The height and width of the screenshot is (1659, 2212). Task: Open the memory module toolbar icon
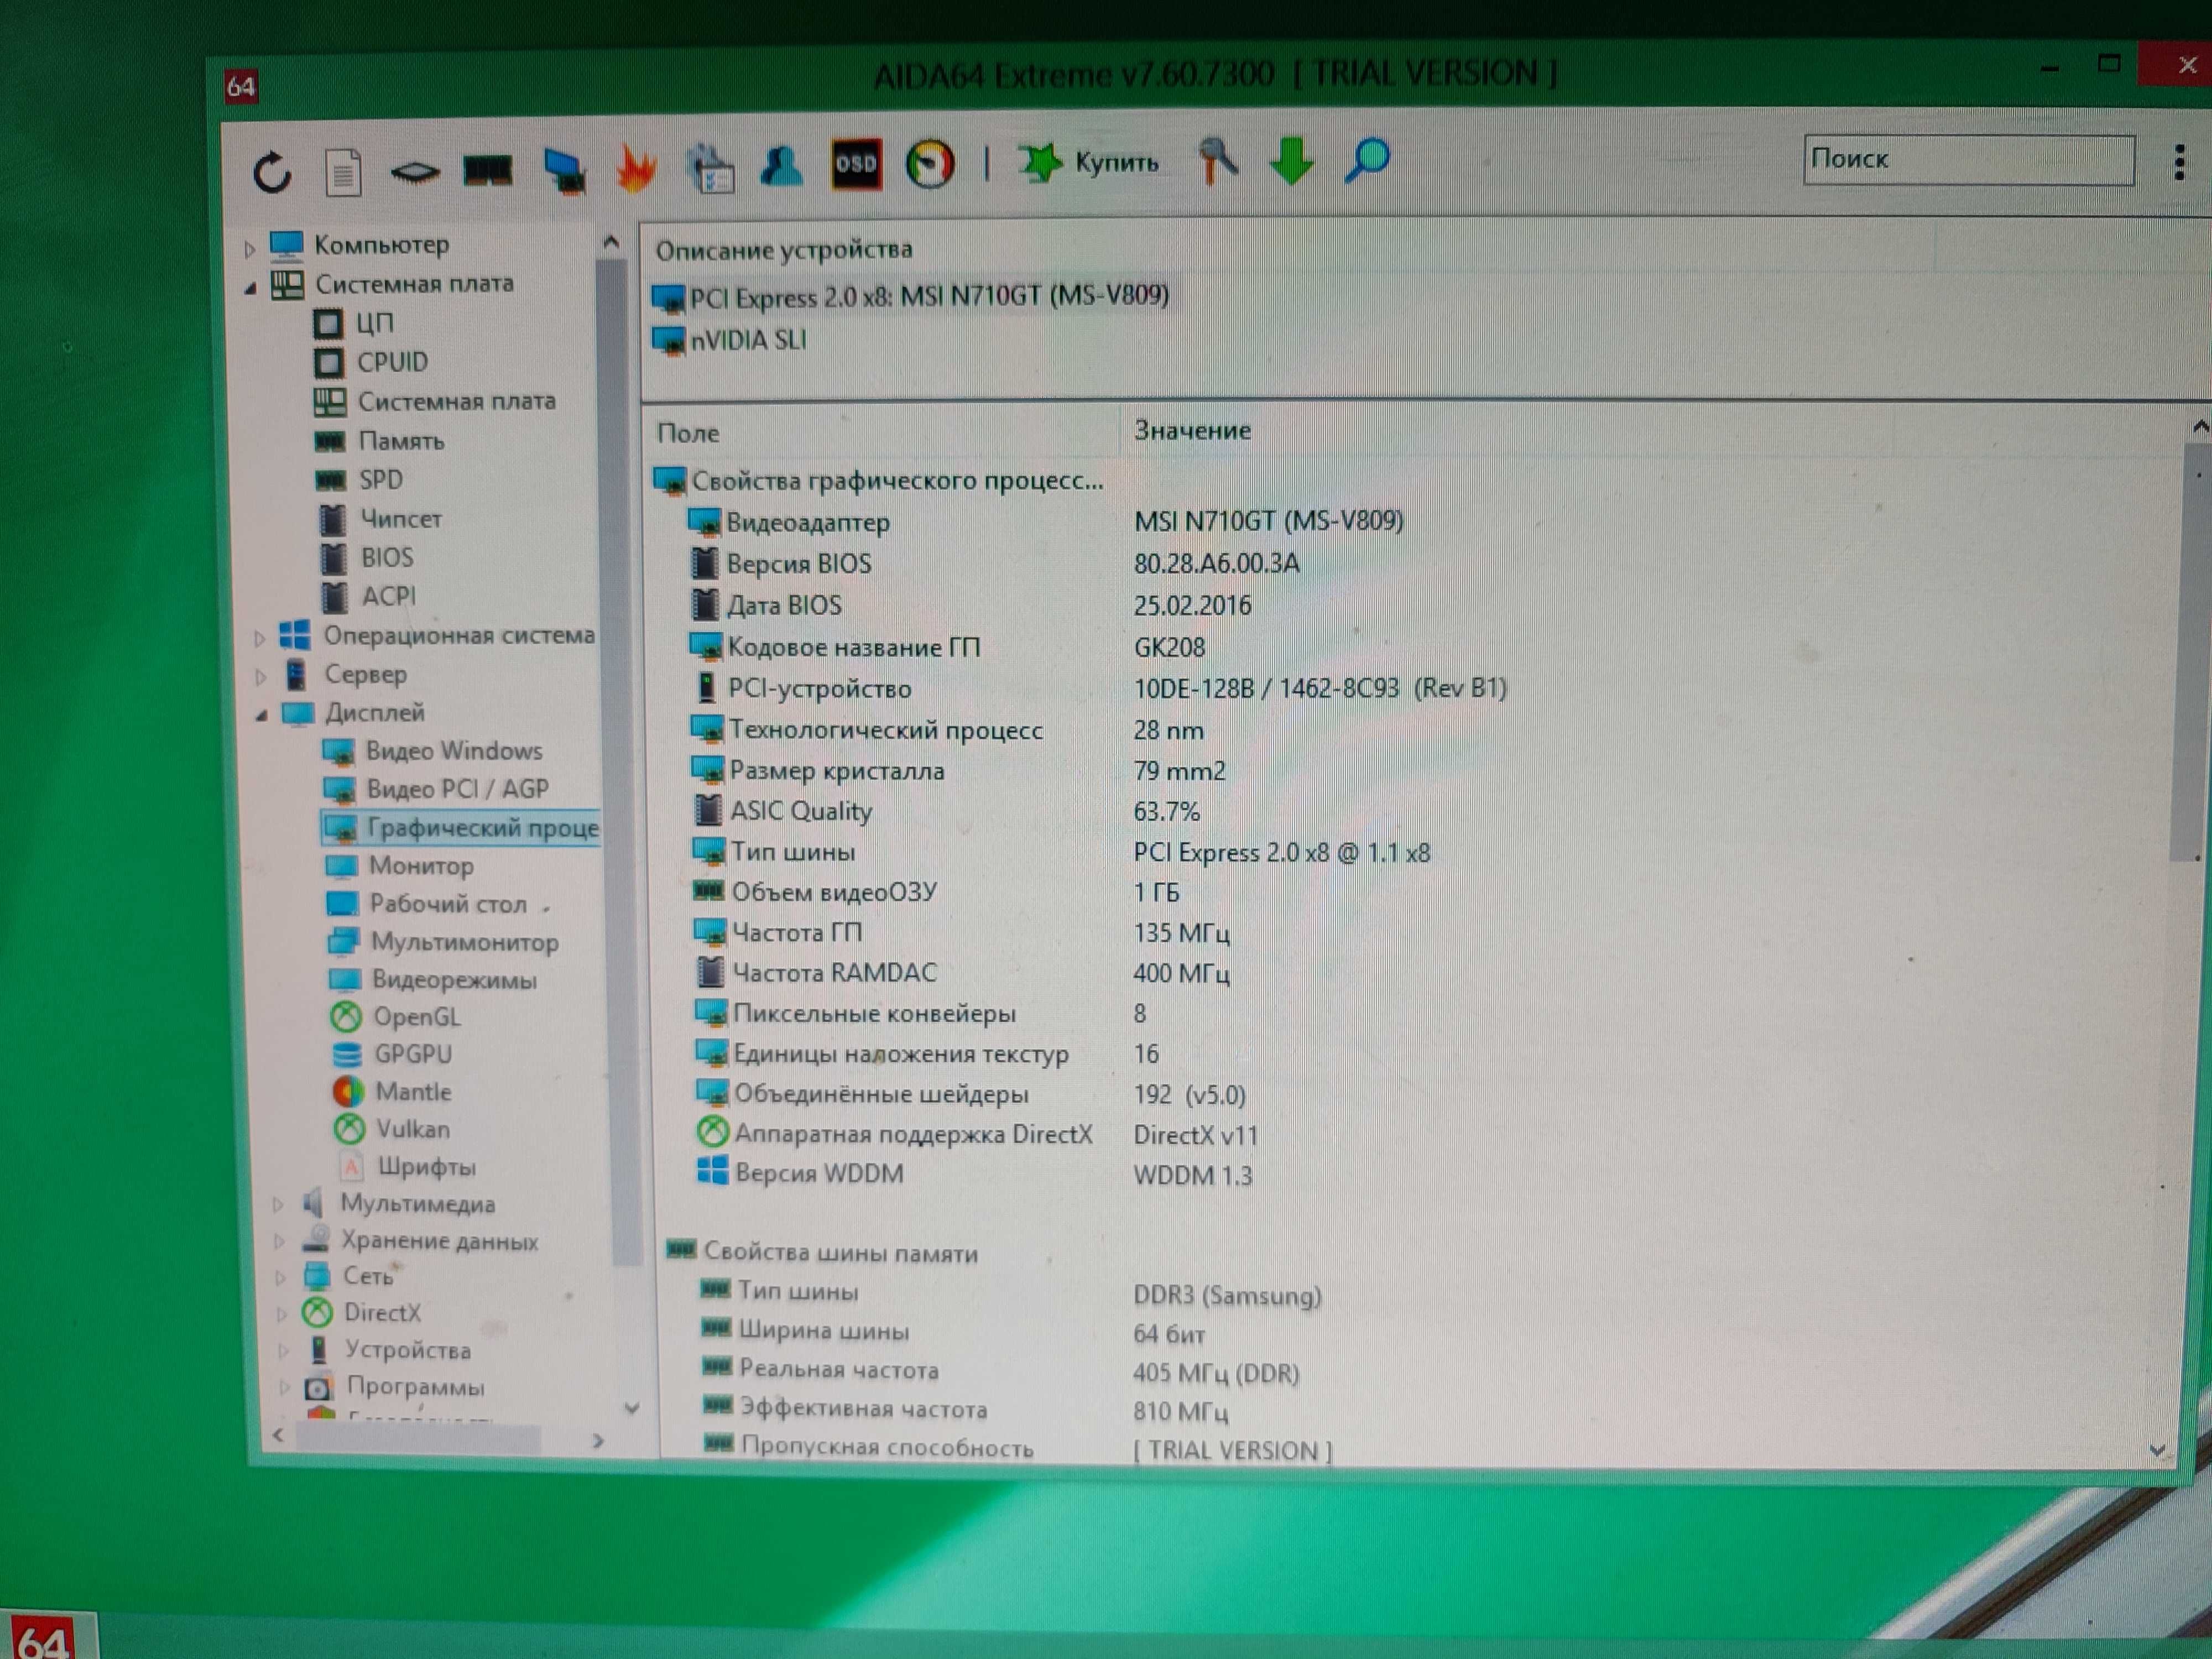pyautogui.click(x=488, y=171)
